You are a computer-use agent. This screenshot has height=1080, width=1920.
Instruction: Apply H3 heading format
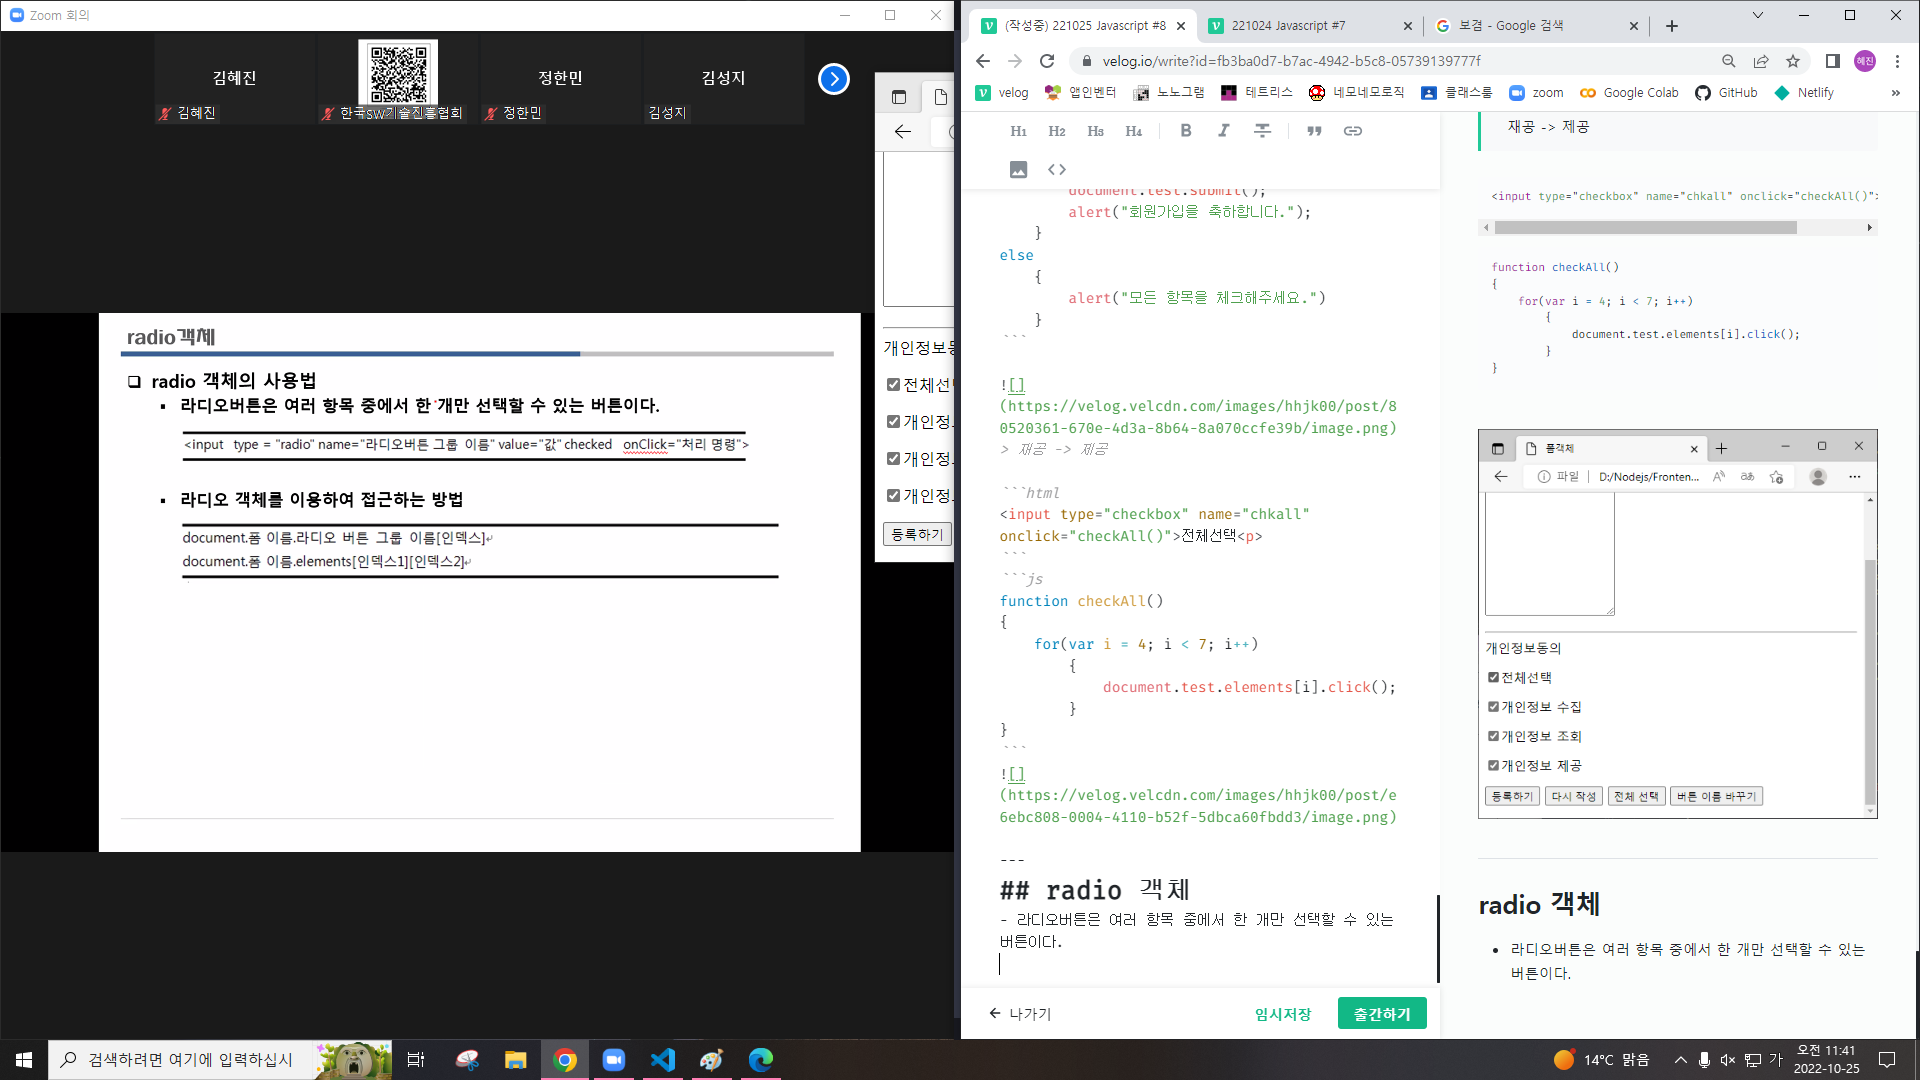click(1095, 131)
